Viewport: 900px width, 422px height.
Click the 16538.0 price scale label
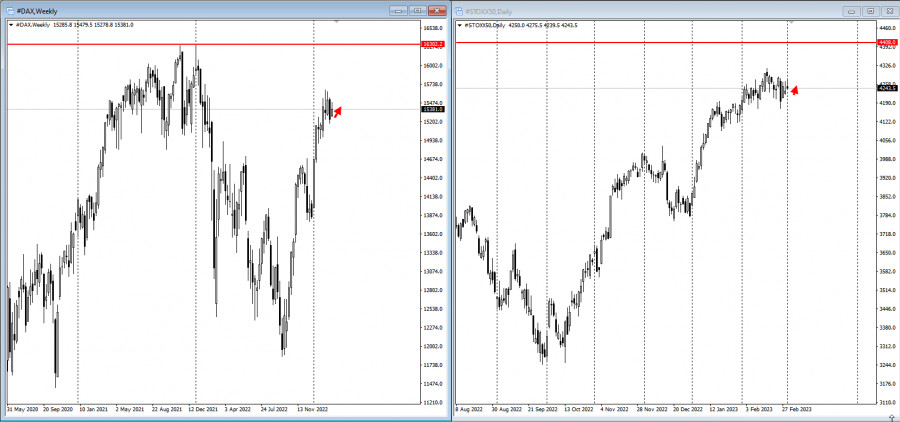(x=433, y=28)
